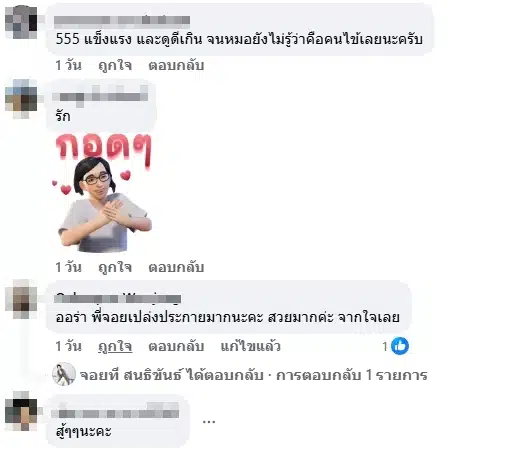Toggle underlined ถูกใจ on the ออร่า comment
Viewport: 524px width, 449px height.
point(115,346)
